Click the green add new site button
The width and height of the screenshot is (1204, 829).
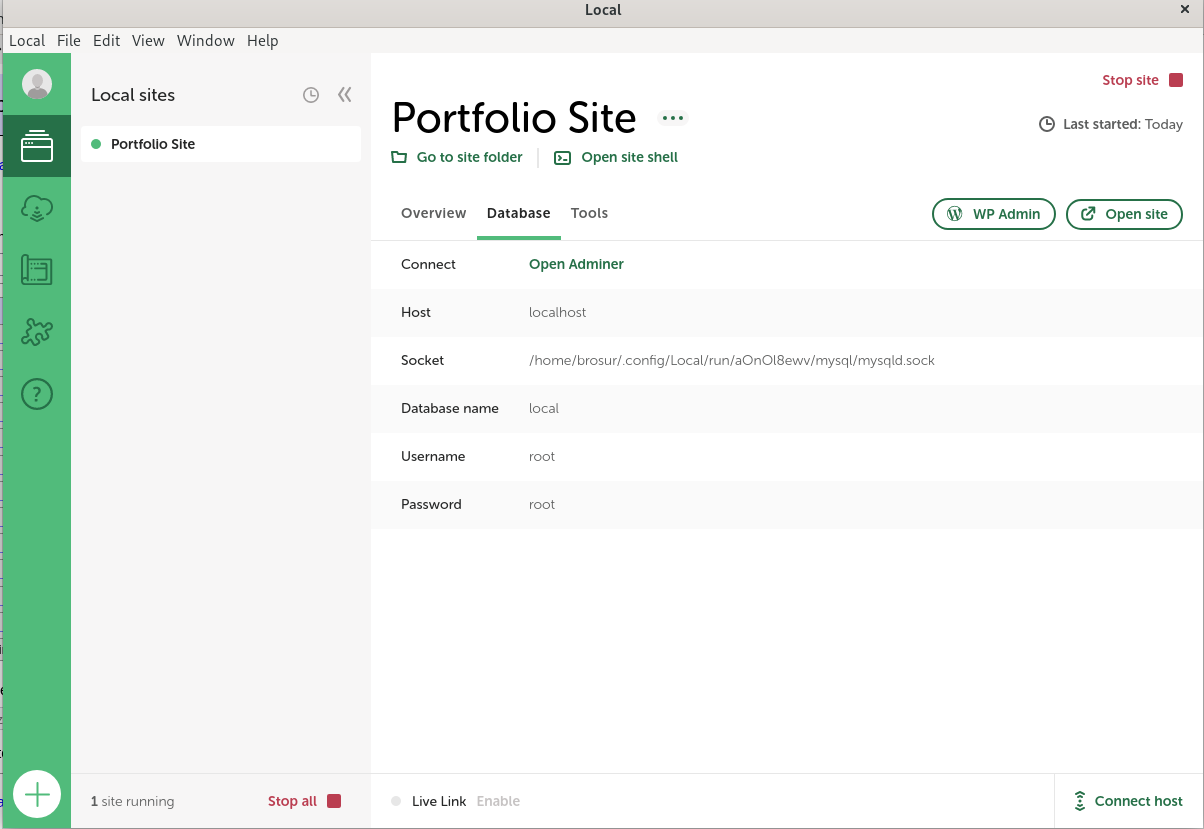[x=37, y=795]
